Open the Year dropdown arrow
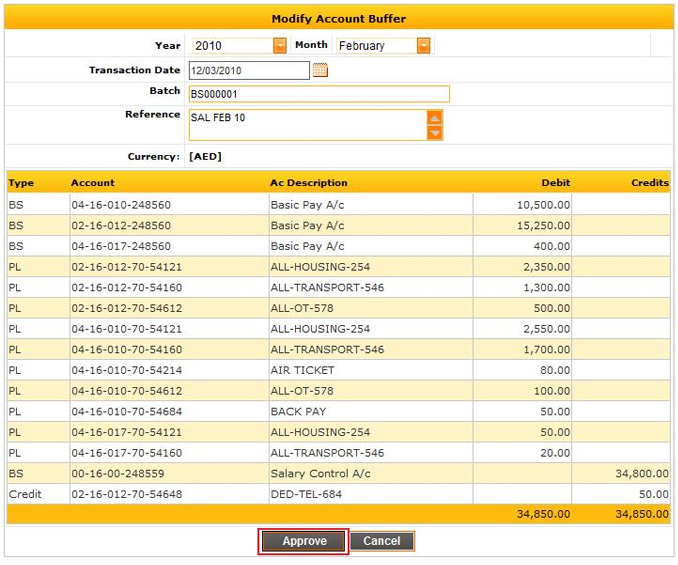The height and width of the screenshot is (565, 678). pos(280,45)
